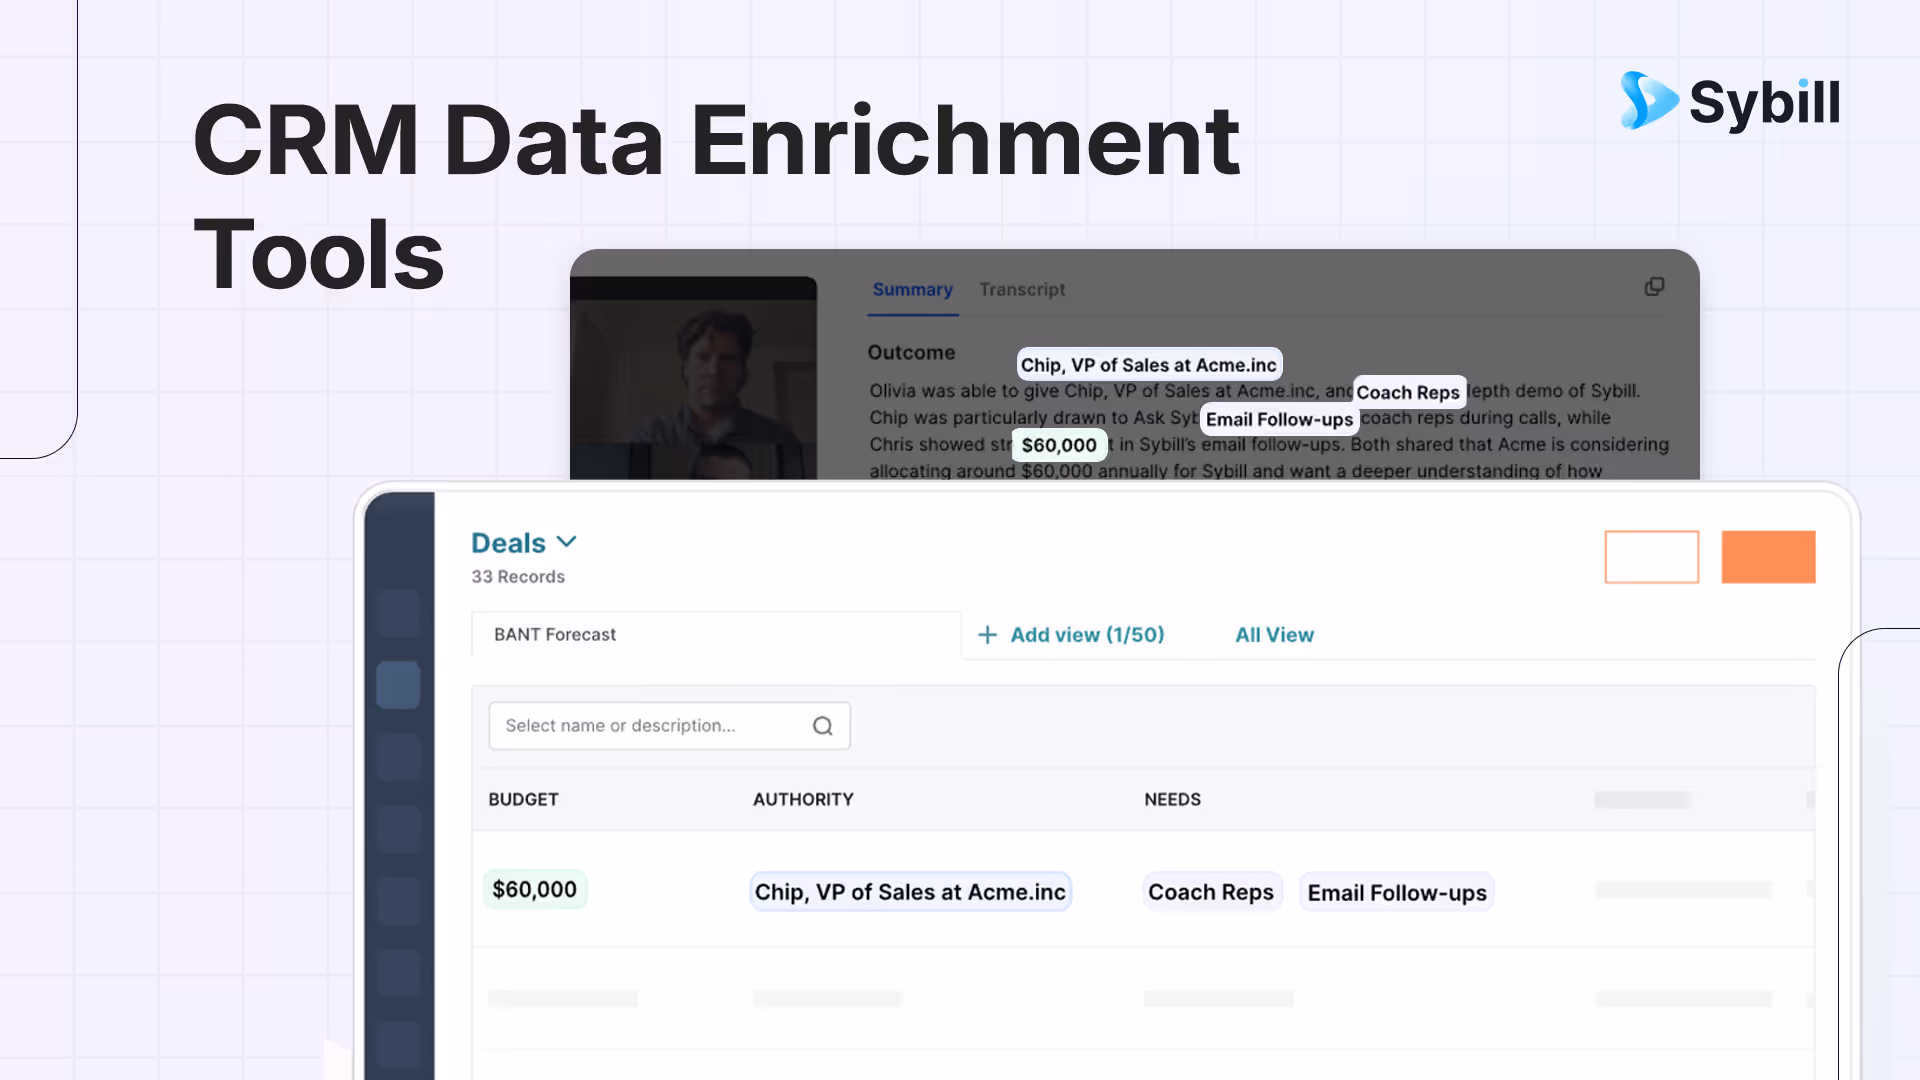Click the Email Follow-ups highlight in the summary
This screenshot has height=1080, width=1920.
(1279, 420)
